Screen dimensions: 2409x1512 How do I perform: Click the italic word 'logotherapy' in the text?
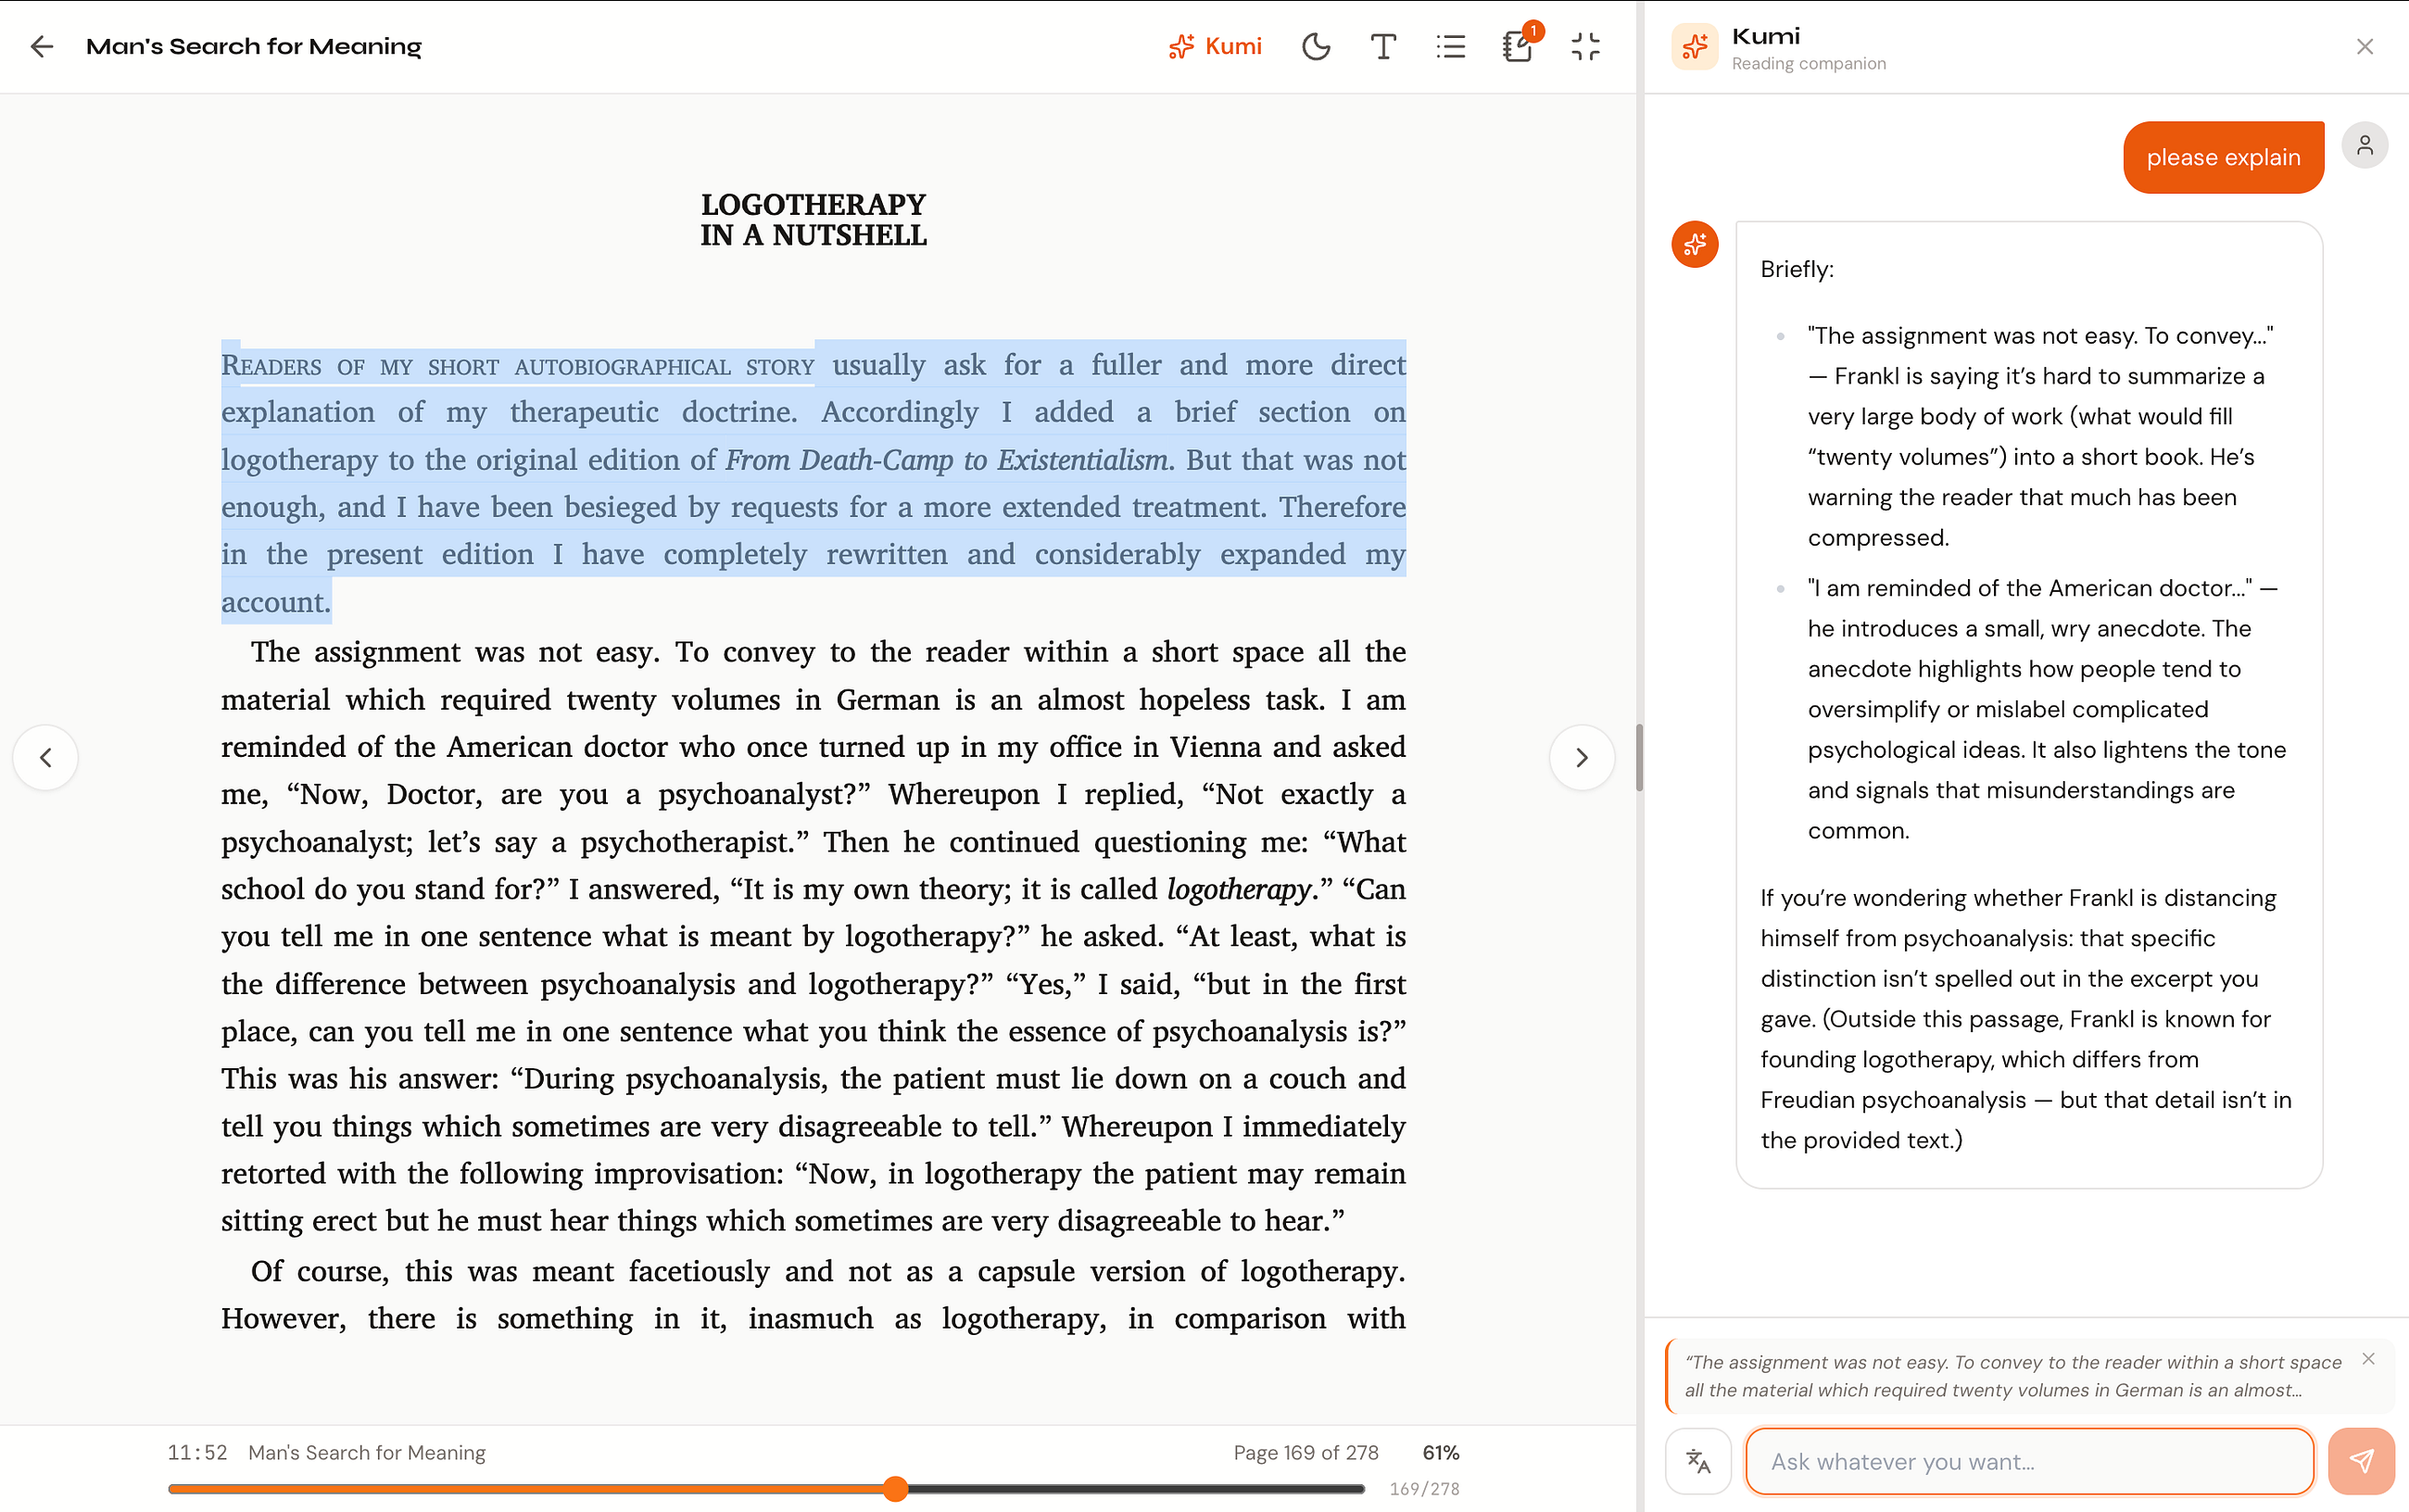[x=1238, y=889]
